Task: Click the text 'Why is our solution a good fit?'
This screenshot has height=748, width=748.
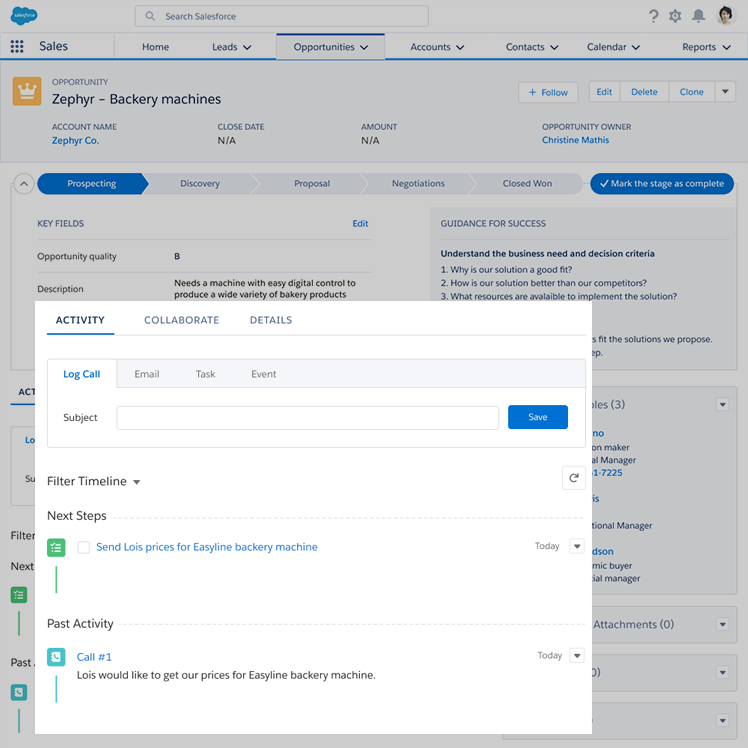Action: 511,270
